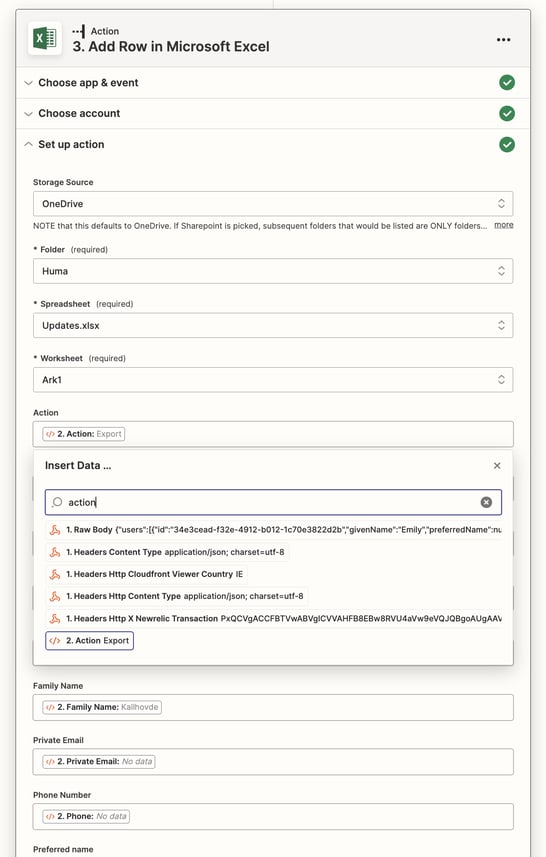This screenshot has height=857, width=546.
Task: Open the Spreadsheet dropdown showing Updates.xlsx
Action: 273,326
